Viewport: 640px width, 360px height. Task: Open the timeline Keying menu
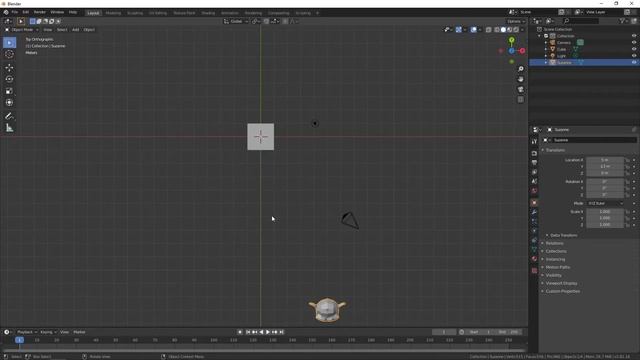click(x=48, y=332)
